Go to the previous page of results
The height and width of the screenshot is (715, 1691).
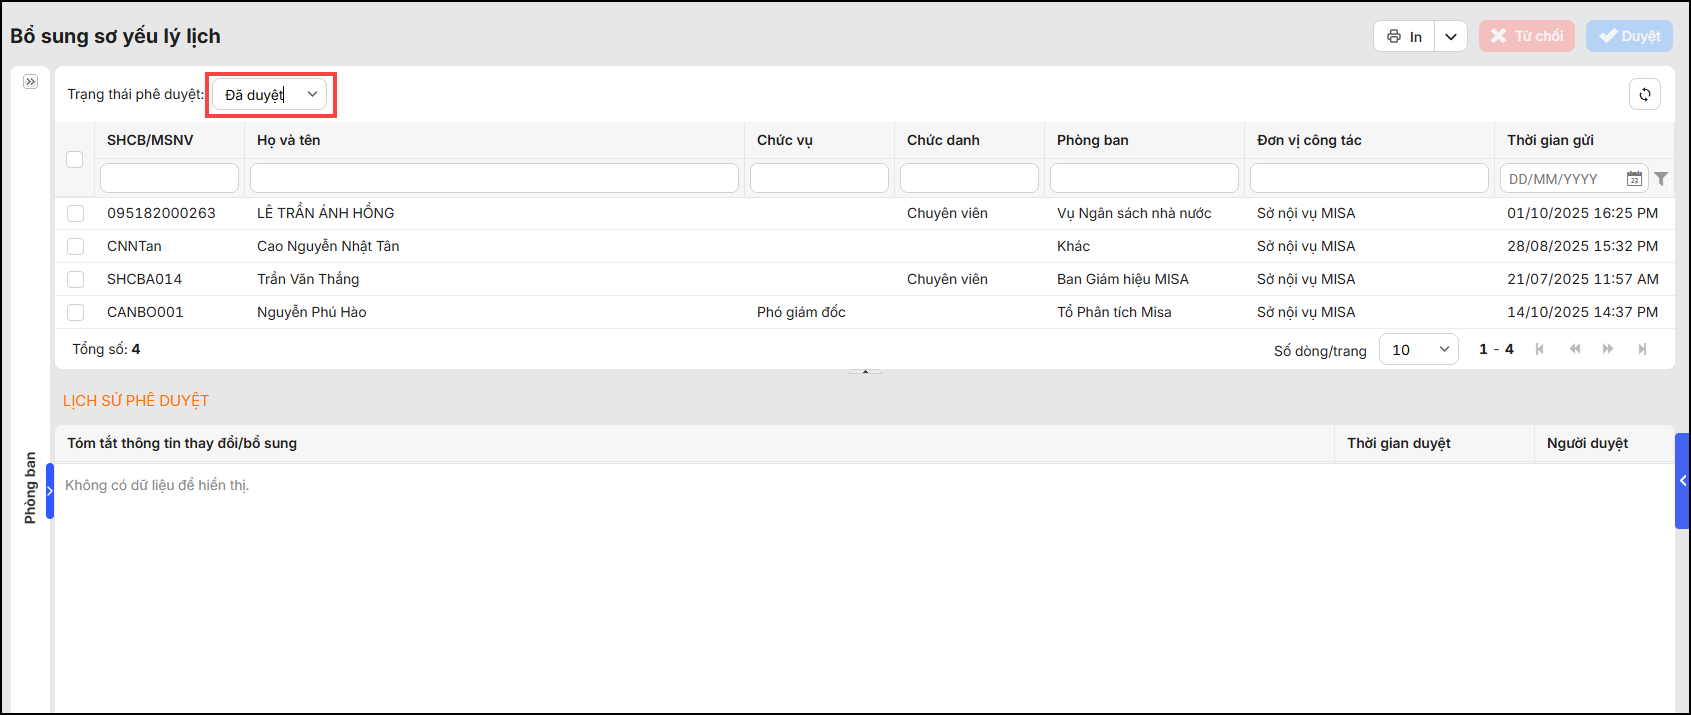[x=1575, y=349]
